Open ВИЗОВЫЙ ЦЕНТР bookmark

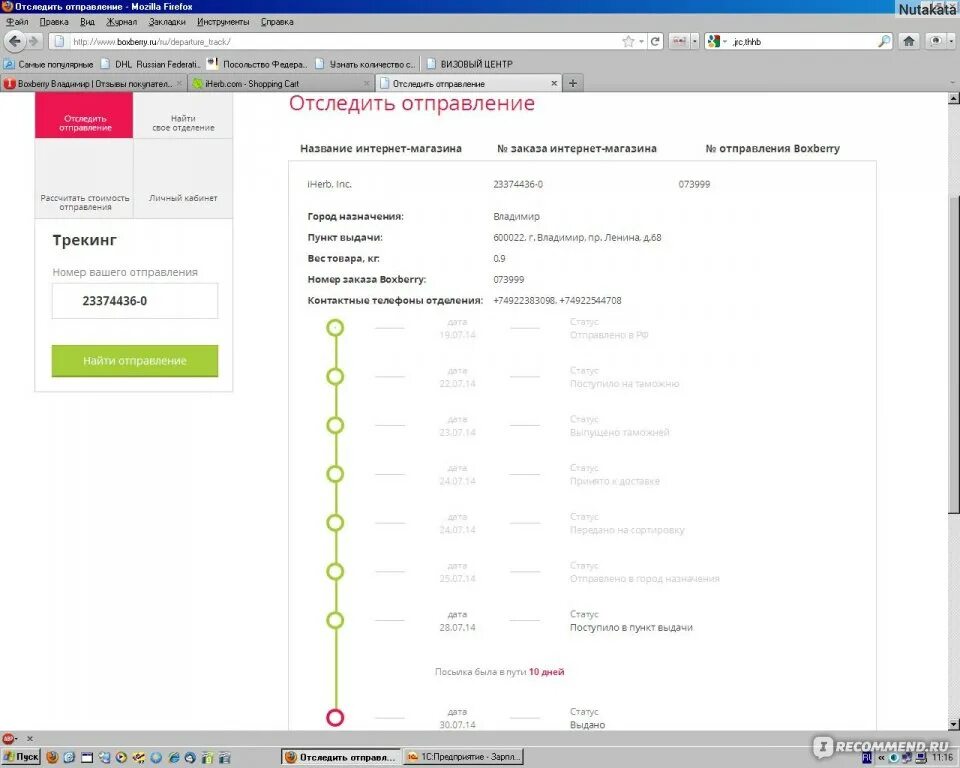click(470, 64)
